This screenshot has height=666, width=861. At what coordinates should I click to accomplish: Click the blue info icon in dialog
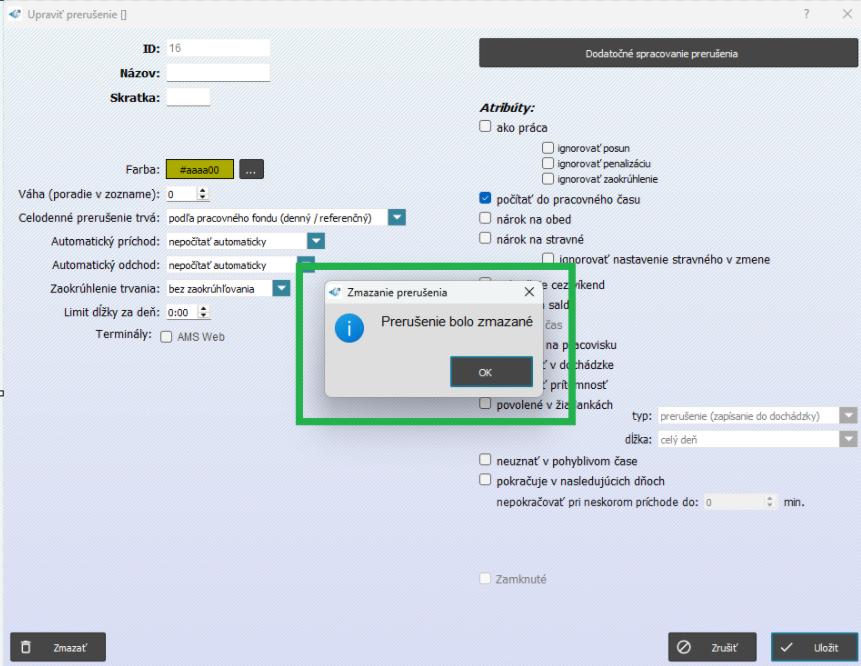tap(349, 327)
